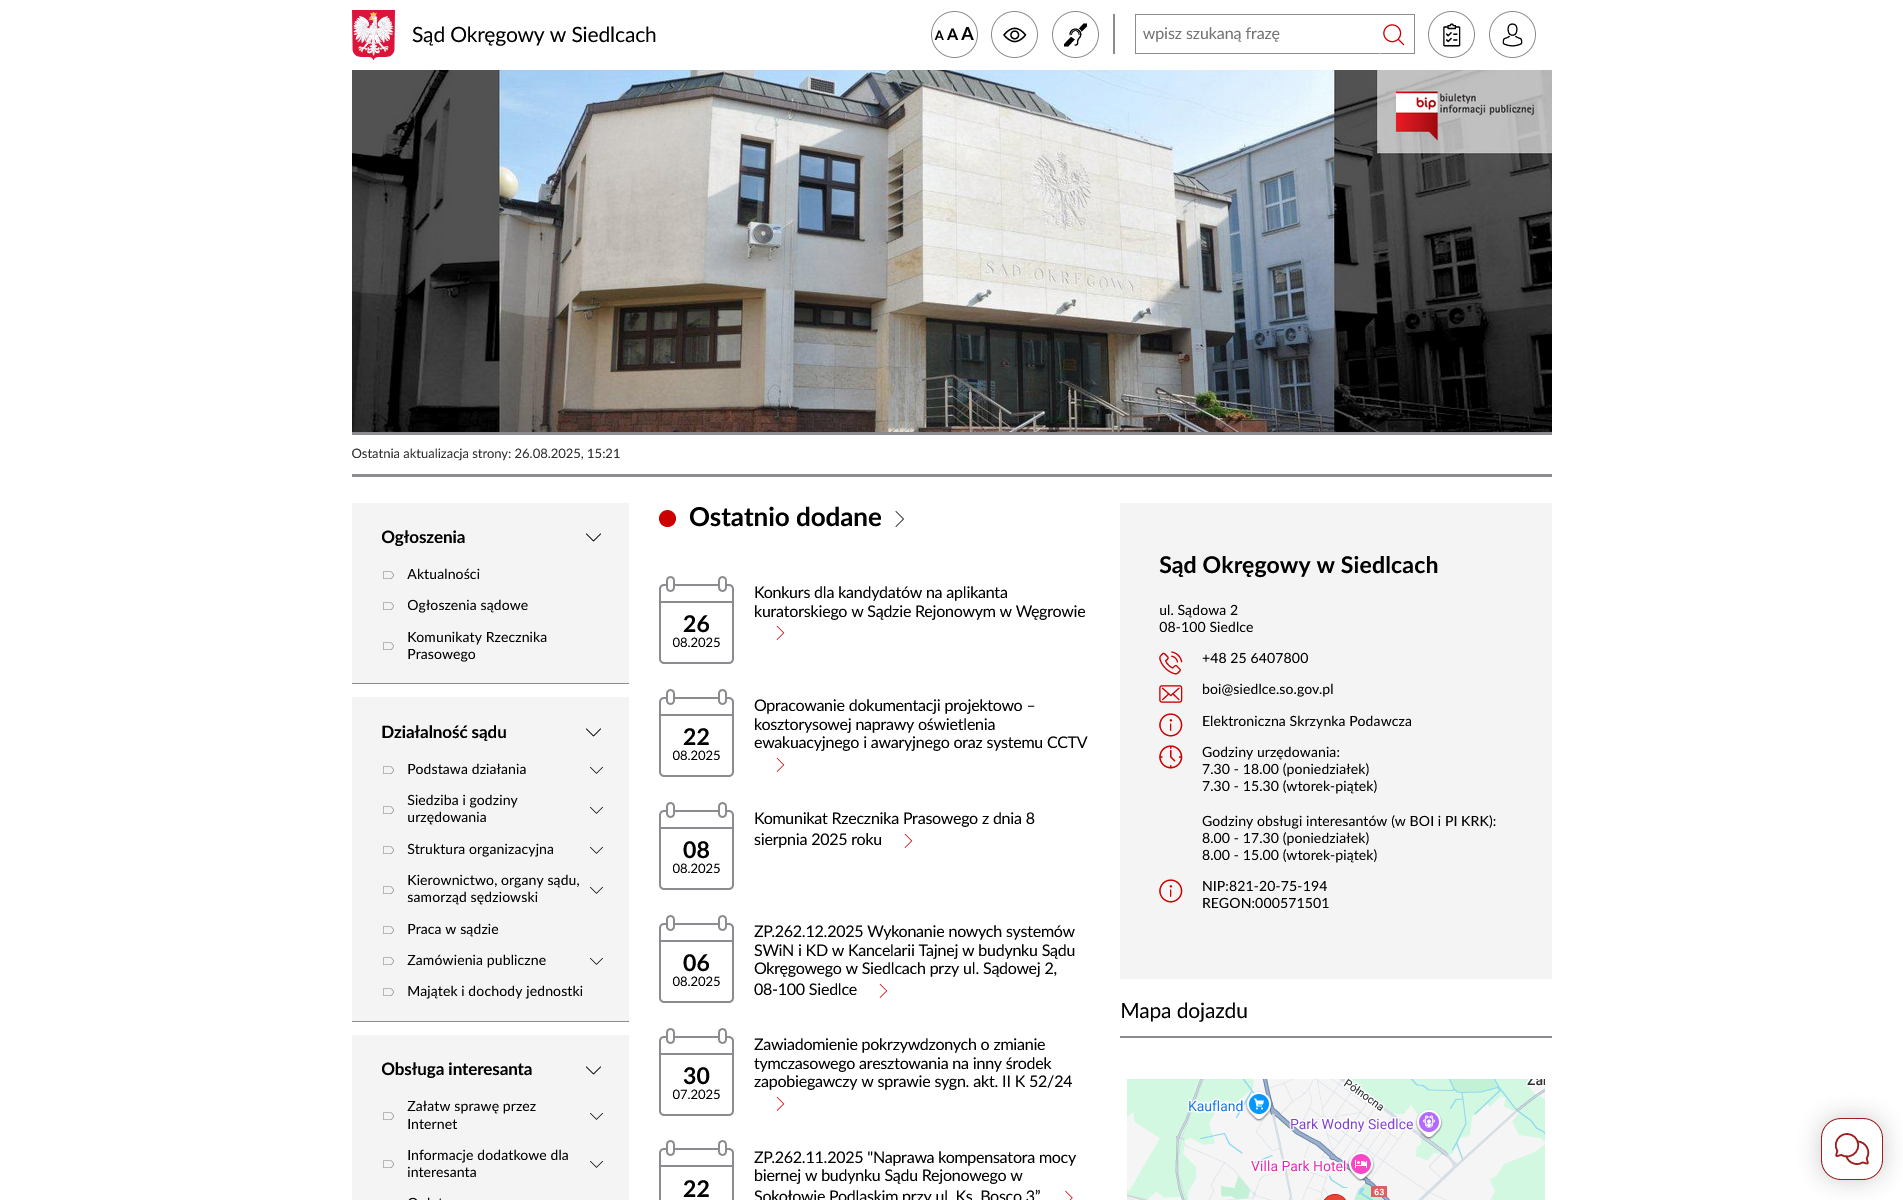Open Ostatnio dodane heading link

click(x=785, y=518)
